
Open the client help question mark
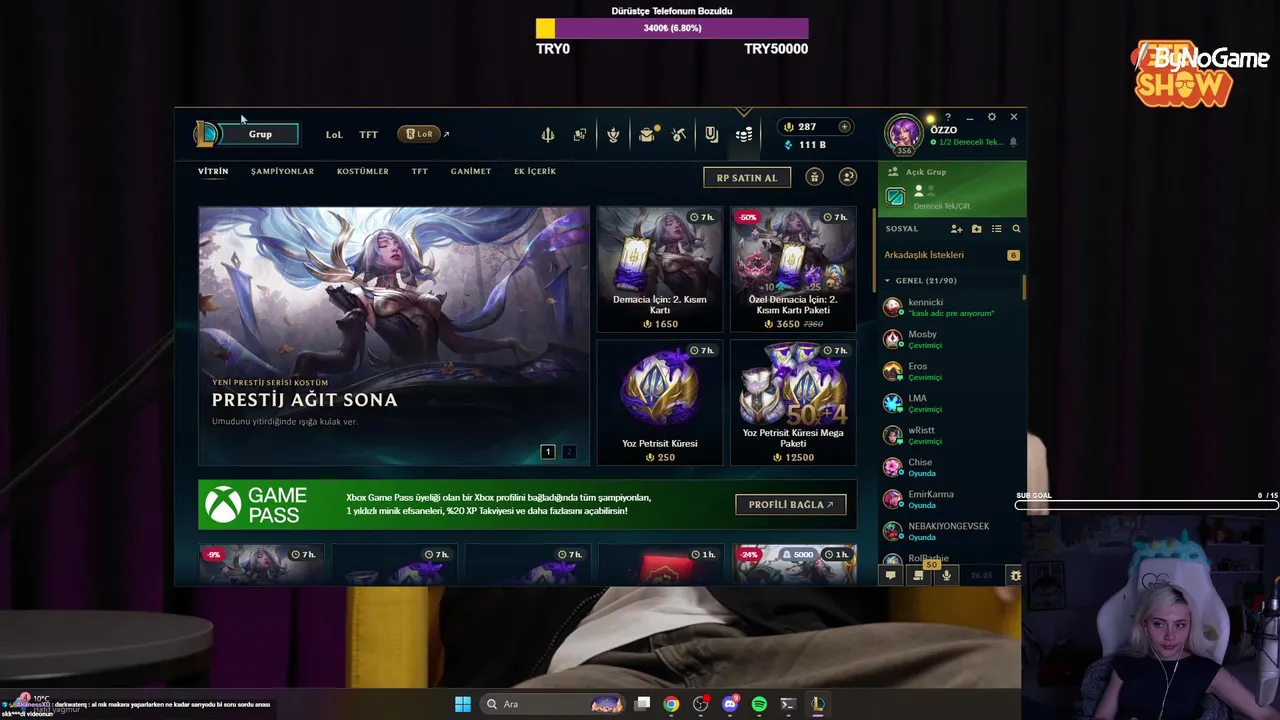tap(948, 117)
